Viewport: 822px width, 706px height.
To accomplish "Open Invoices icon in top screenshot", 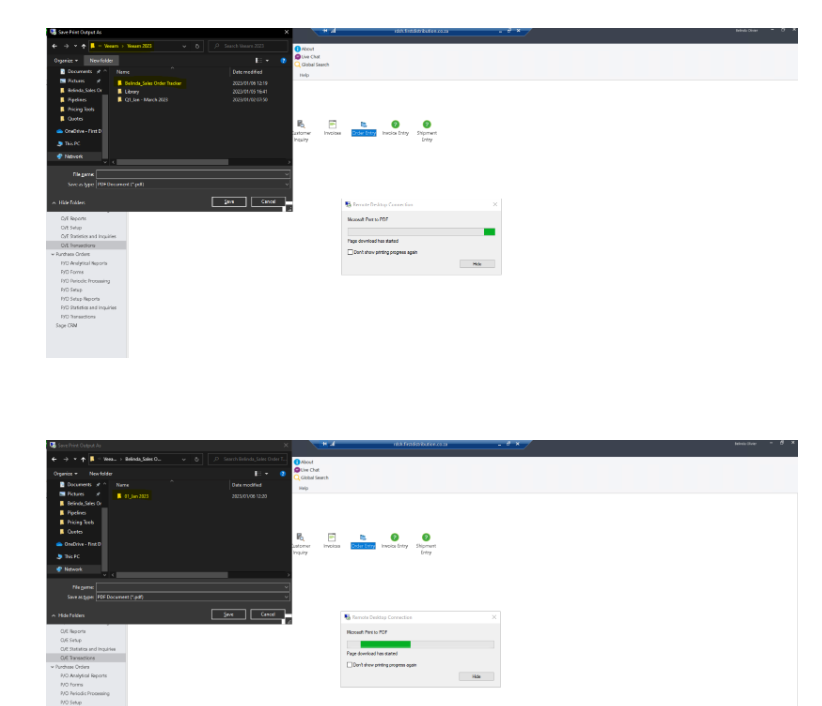I will click(x=332, y=128).
